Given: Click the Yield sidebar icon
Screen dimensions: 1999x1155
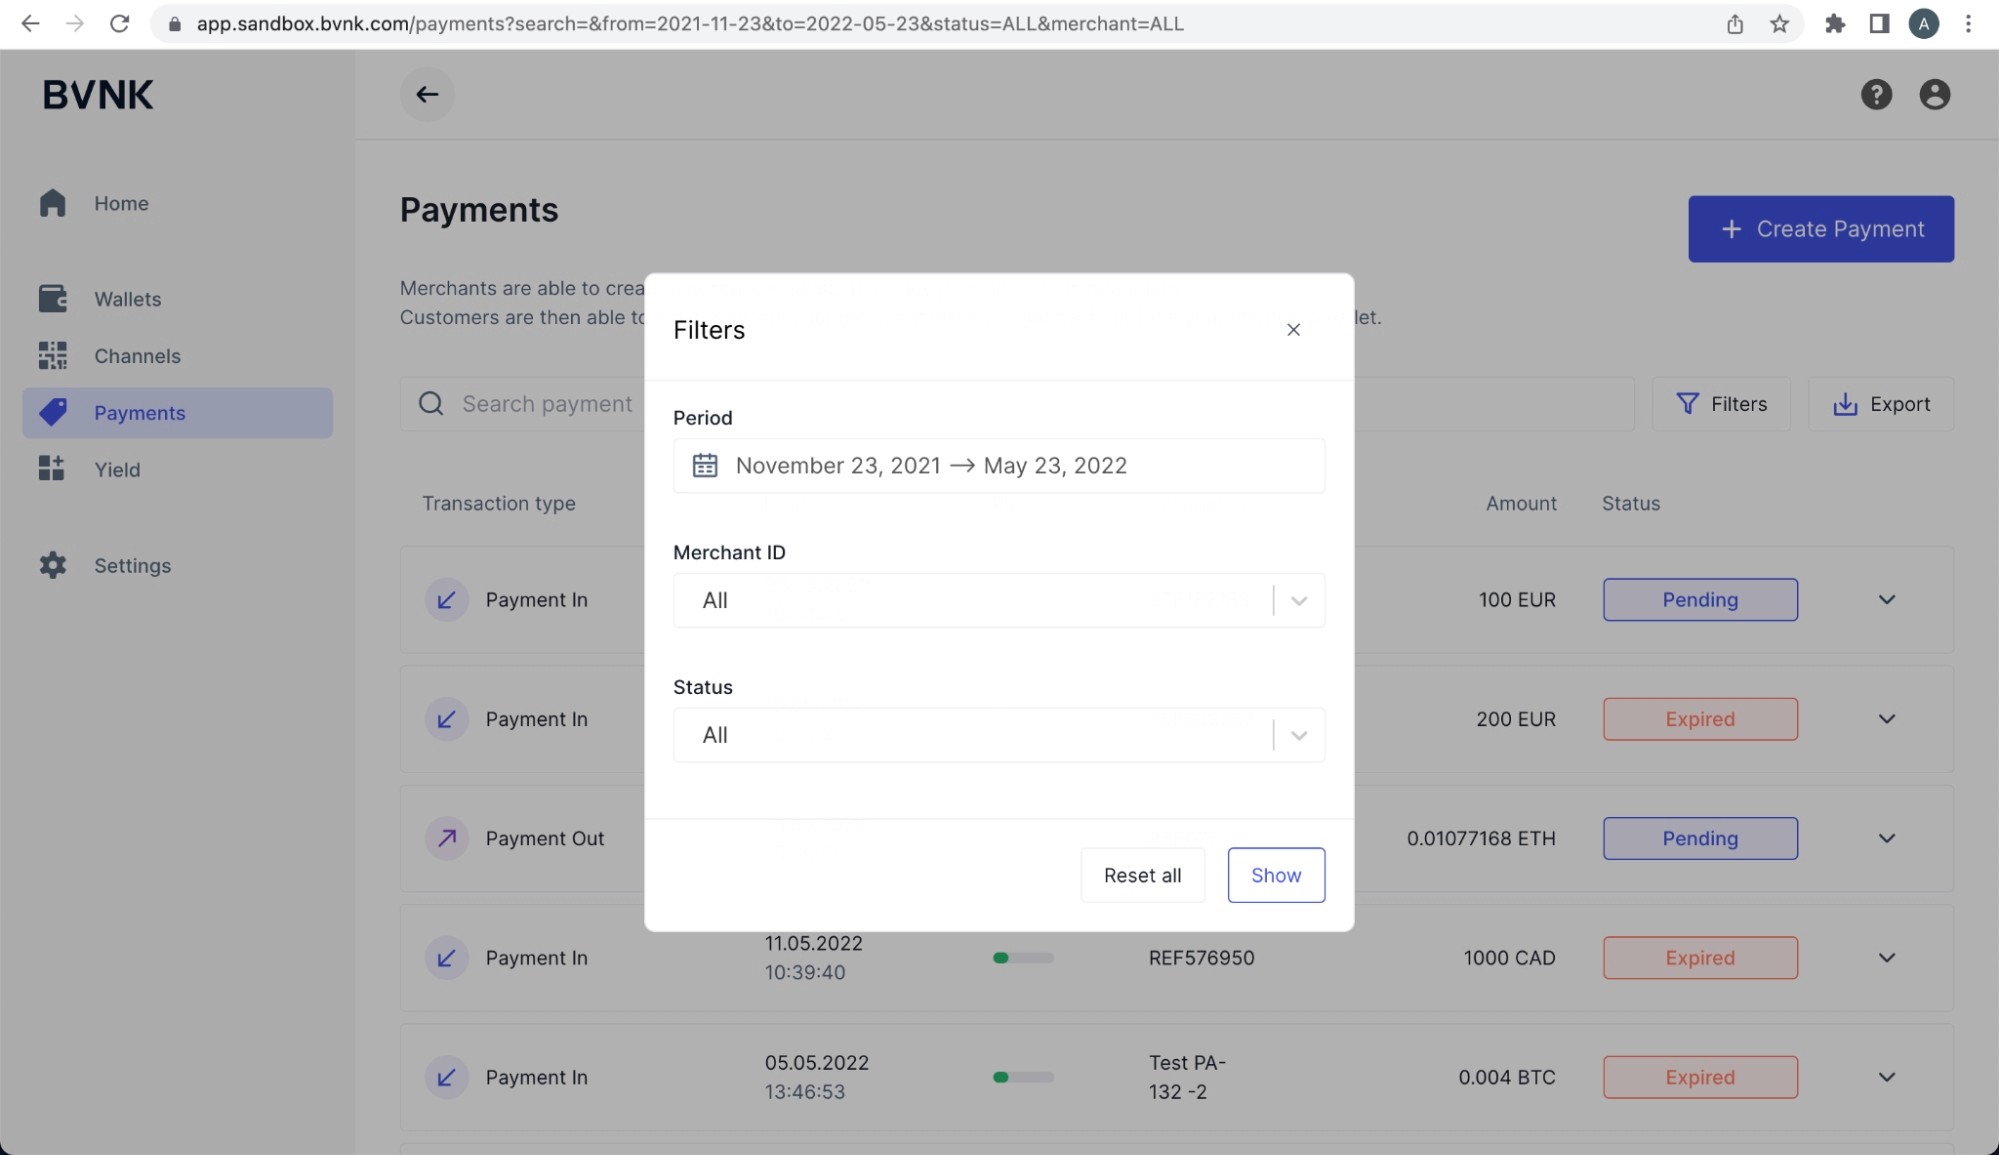Looking at the screenshot, I should pos(53,469).
